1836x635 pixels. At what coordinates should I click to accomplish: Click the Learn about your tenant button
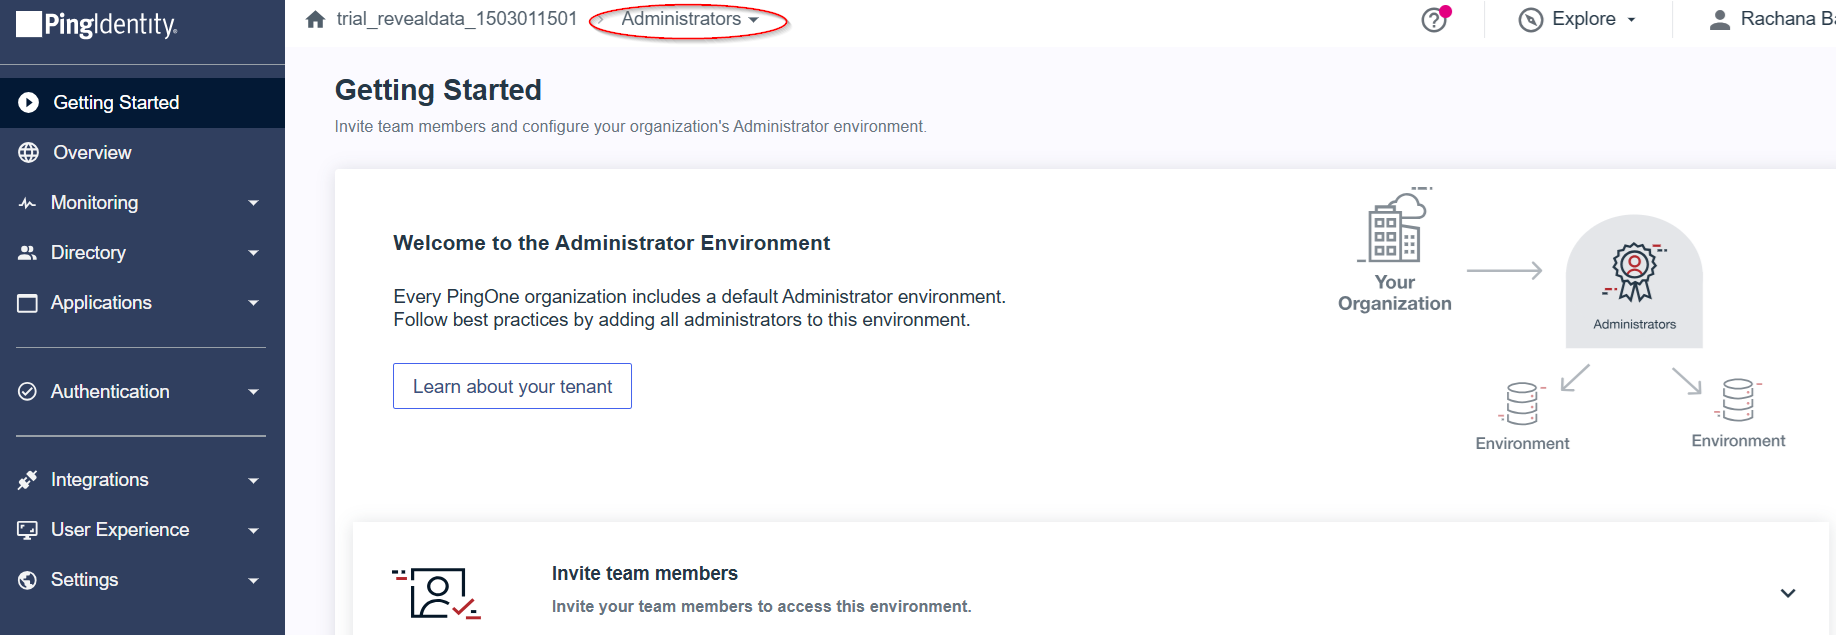click(512, 386)
